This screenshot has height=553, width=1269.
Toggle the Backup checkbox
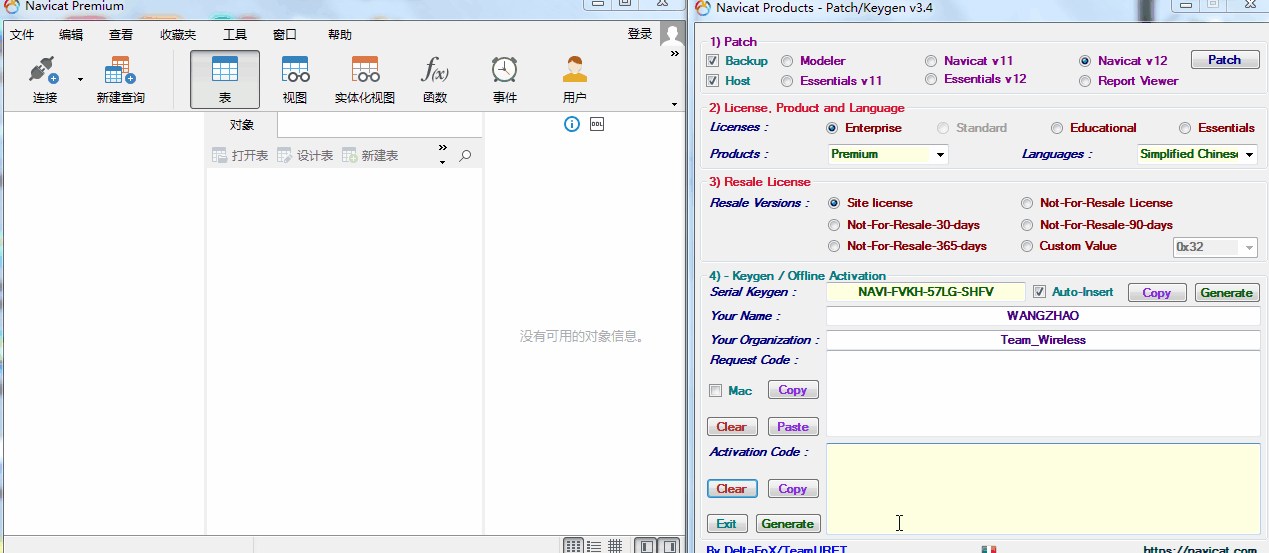(713, 61)
